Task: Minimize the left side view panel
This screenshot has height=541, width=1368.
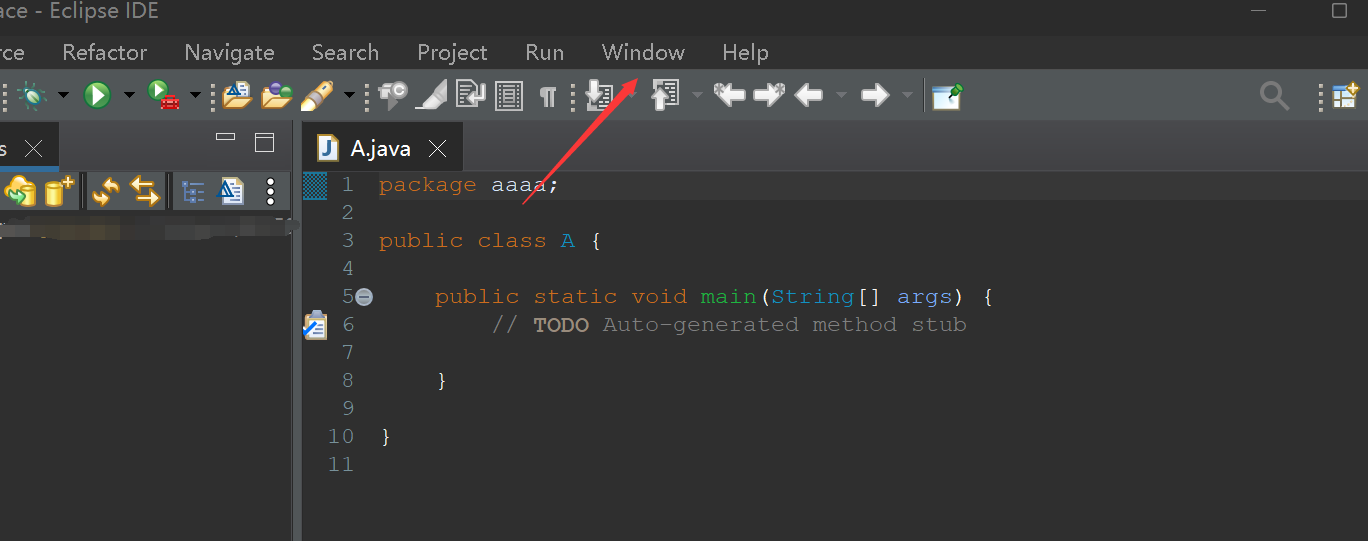Action: coord(226,137)
